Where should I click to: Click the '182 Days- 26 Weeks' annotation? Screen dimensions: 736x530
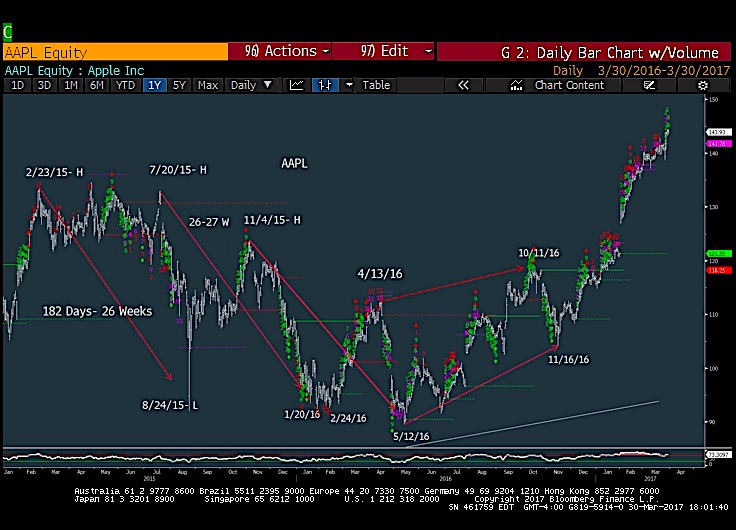coord(98,311)
